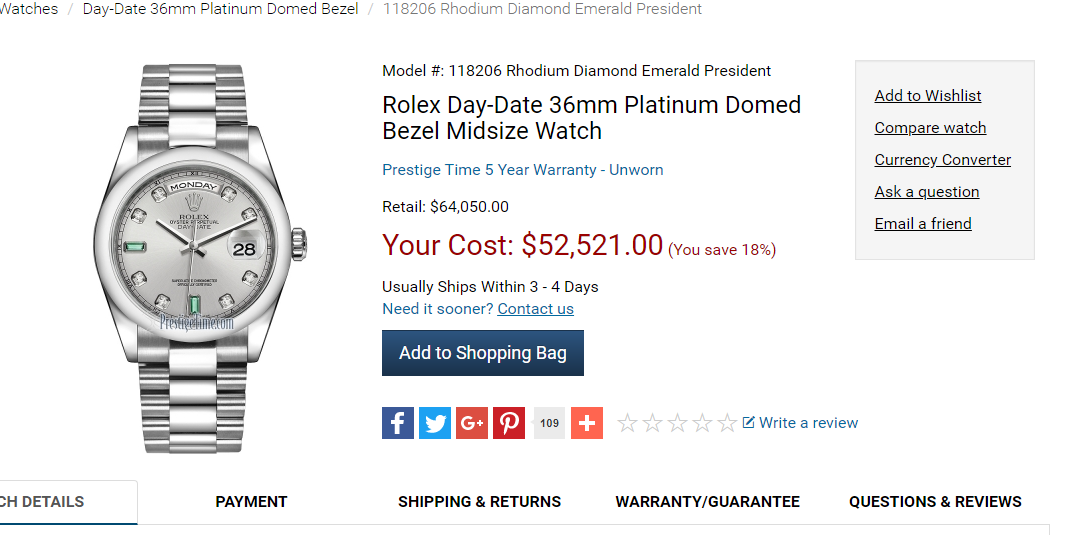
Task: Open the Currency Converter link
Action: click(942, 160)
